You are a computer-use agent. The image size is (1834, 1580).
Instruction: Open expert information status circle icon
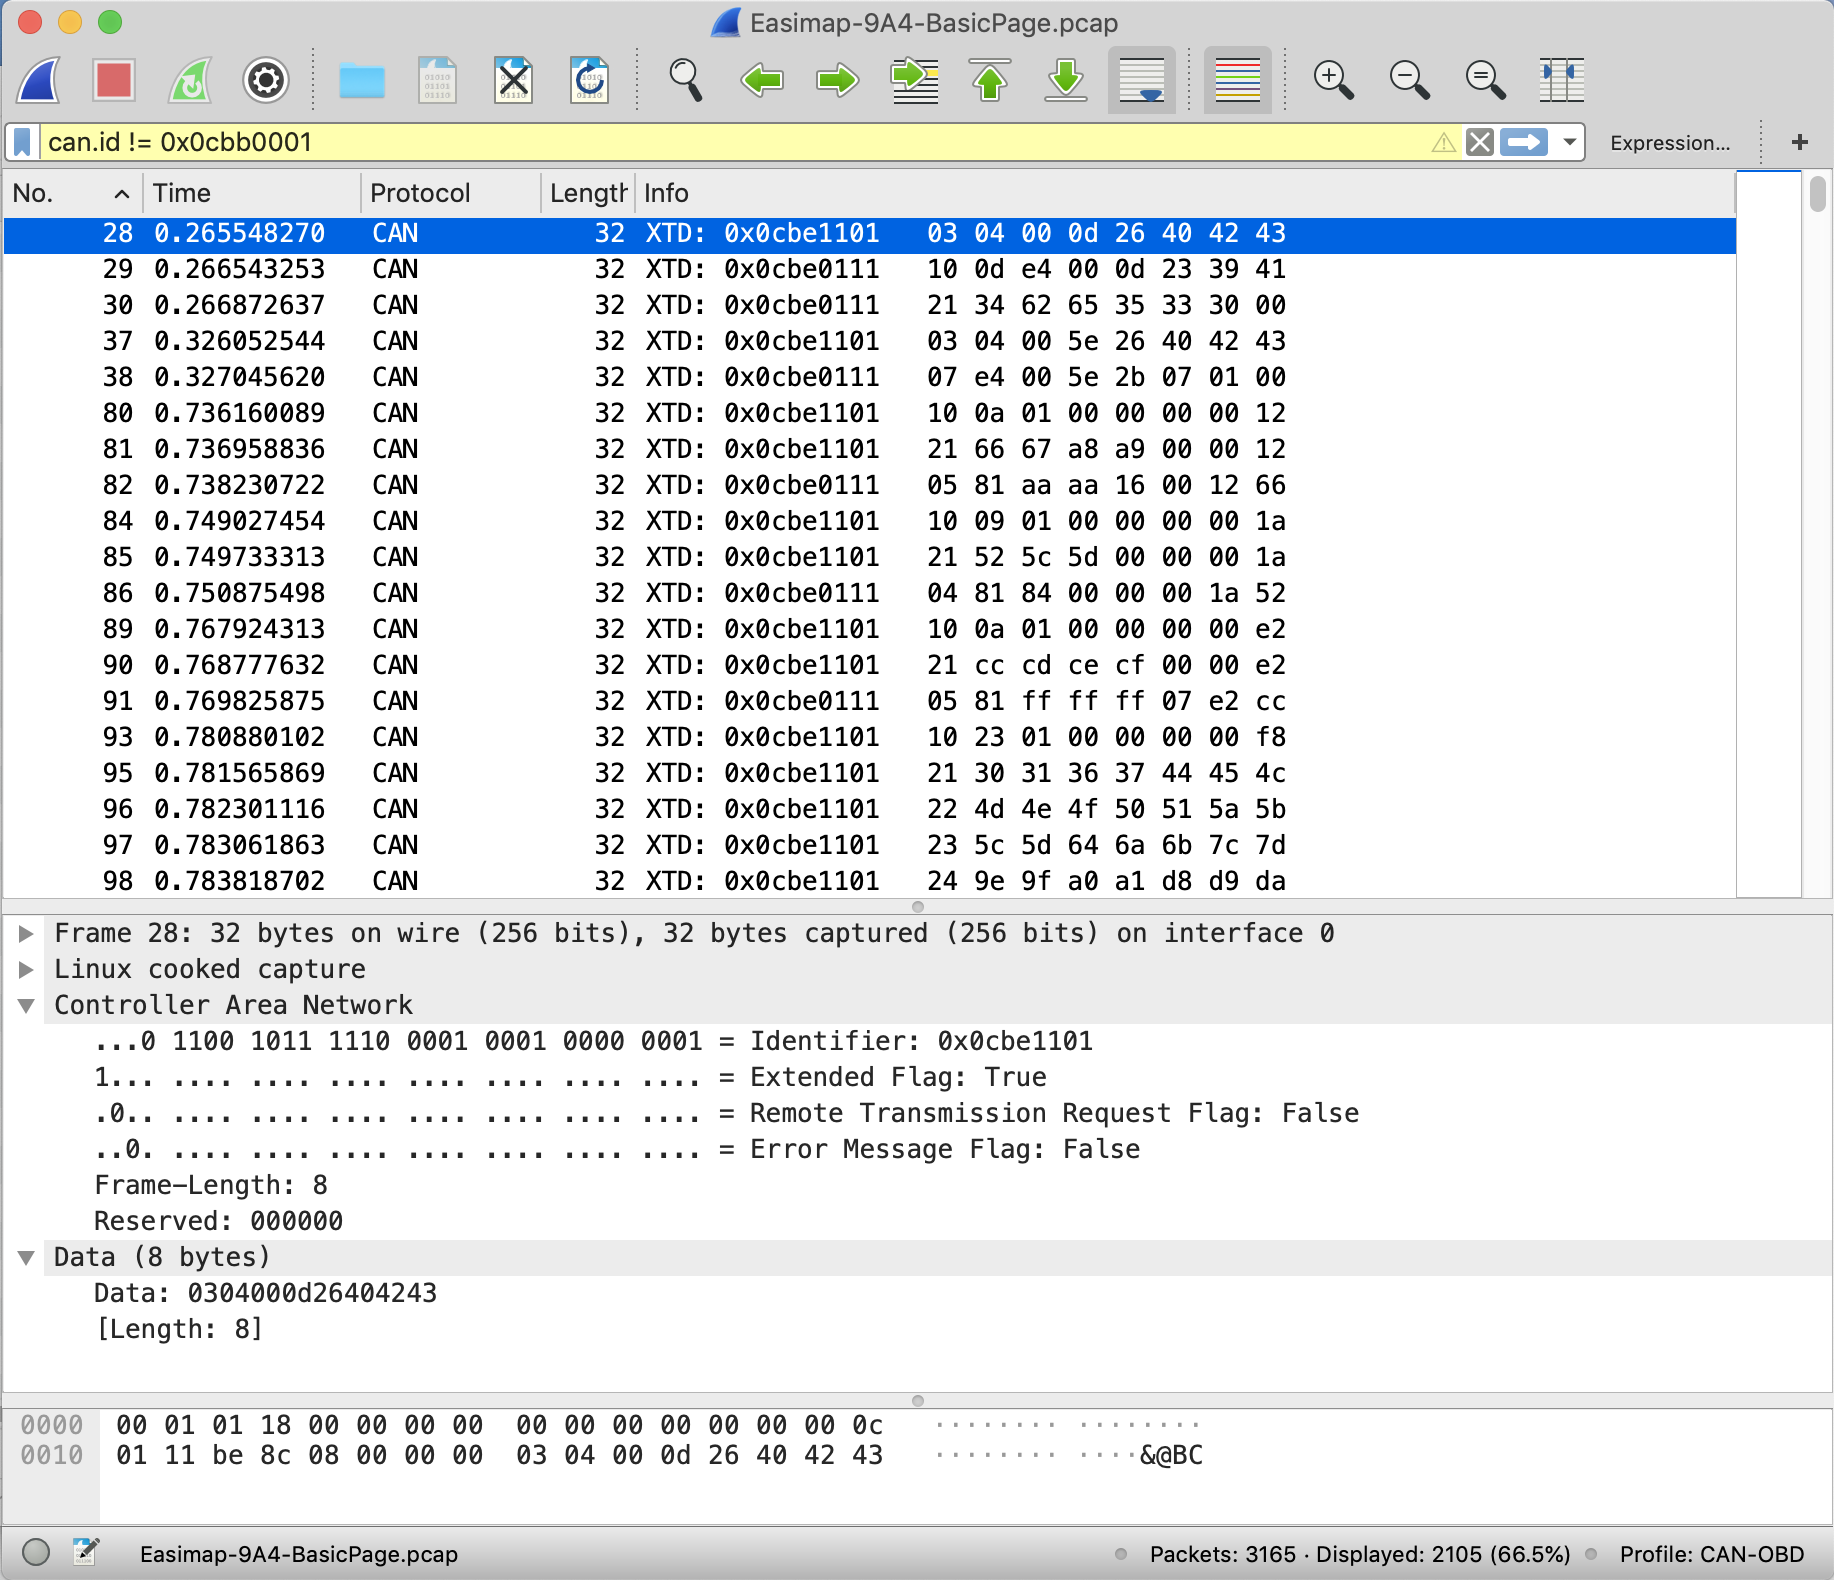pyautogui.click(x=36, y=1552)
